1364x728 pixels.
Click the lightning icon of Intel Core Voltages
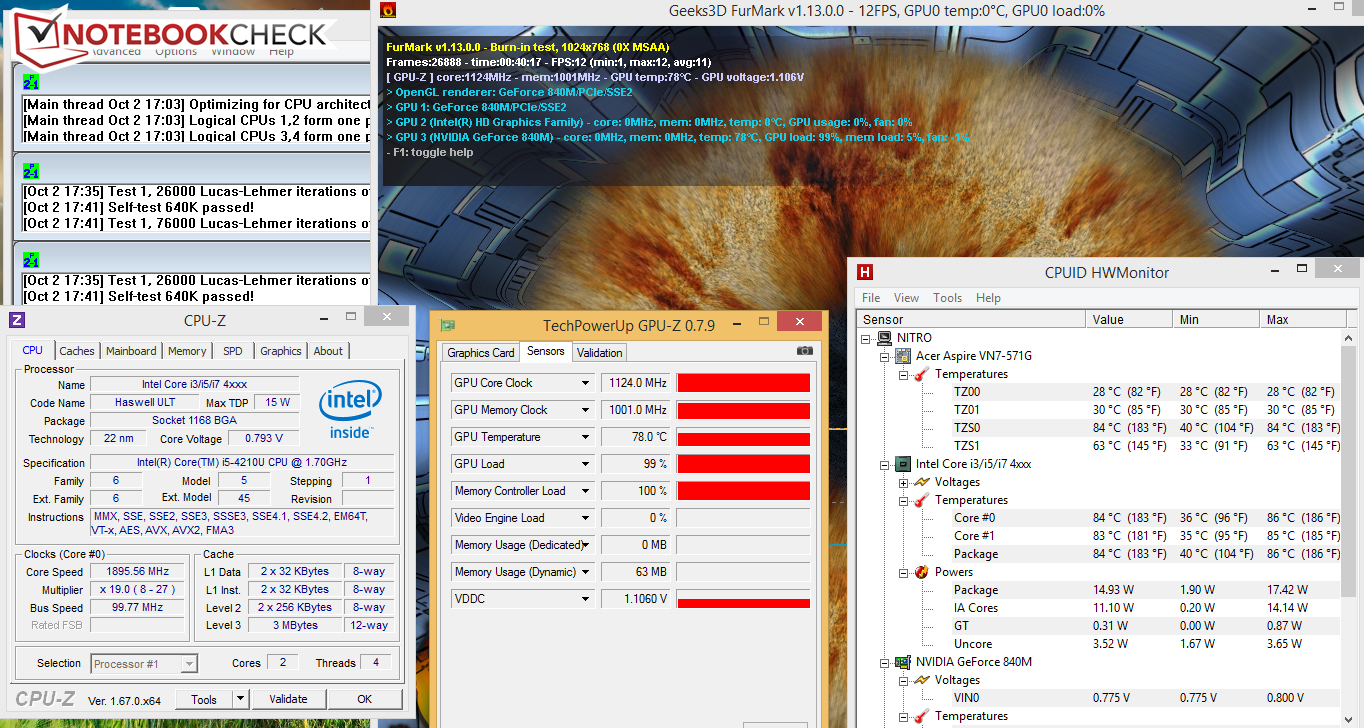(x=921, y=482)
